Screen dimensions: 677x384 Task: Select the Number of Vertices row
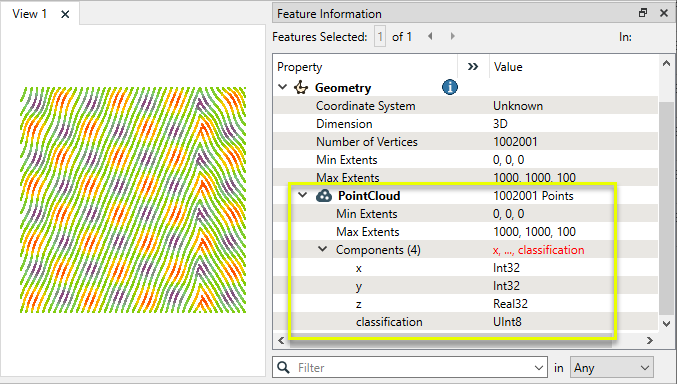pos(465,142)
